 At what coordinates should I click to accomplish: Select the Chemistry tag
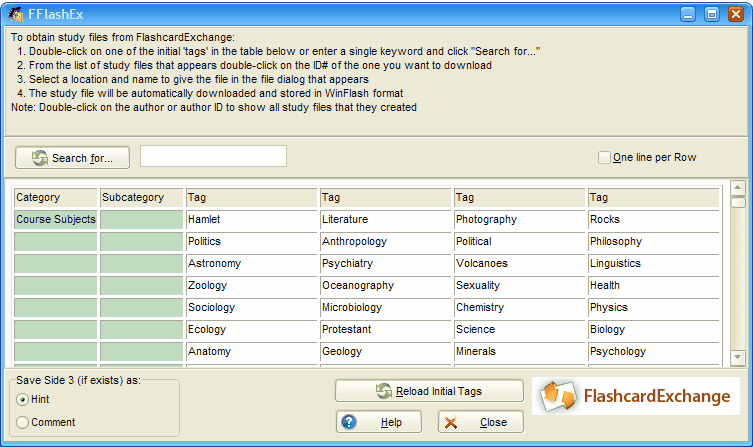point(520,308)
